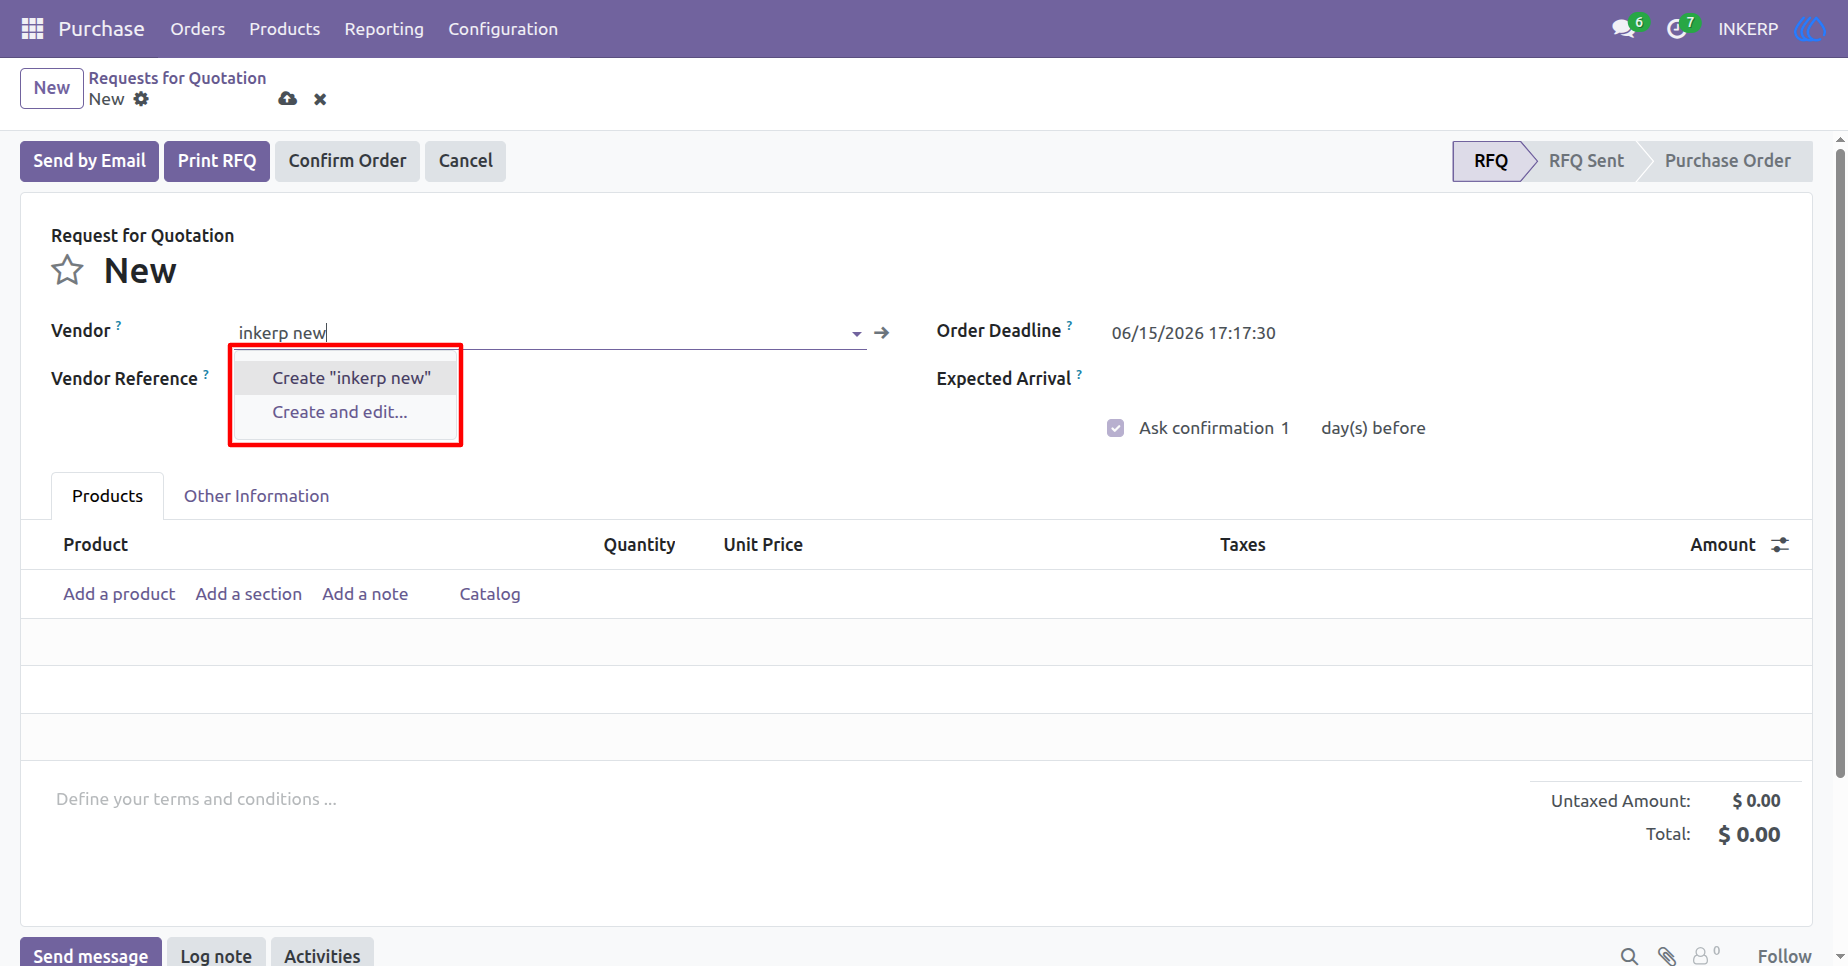The width and height of the screenshot is (1848, 966).
Task: Click the Add a product link
Action: [119, 594]
